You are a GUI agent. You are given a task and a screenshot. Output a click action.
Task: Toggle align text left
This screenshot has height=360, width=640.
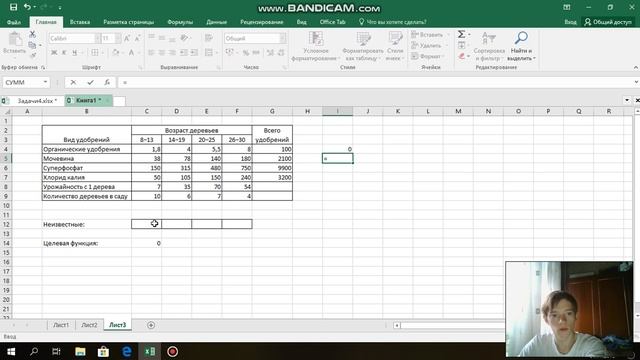click(x=151, y=52)
